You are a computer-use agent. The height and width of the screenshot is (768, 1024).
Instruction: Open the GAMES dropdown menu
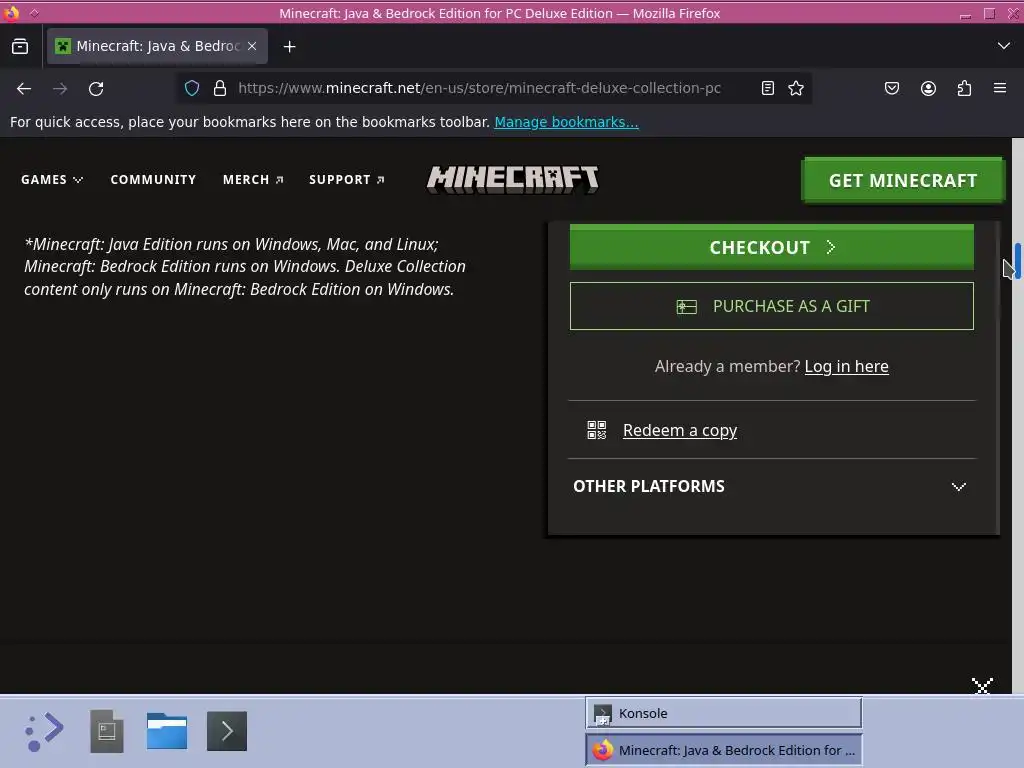coord(52,180)
